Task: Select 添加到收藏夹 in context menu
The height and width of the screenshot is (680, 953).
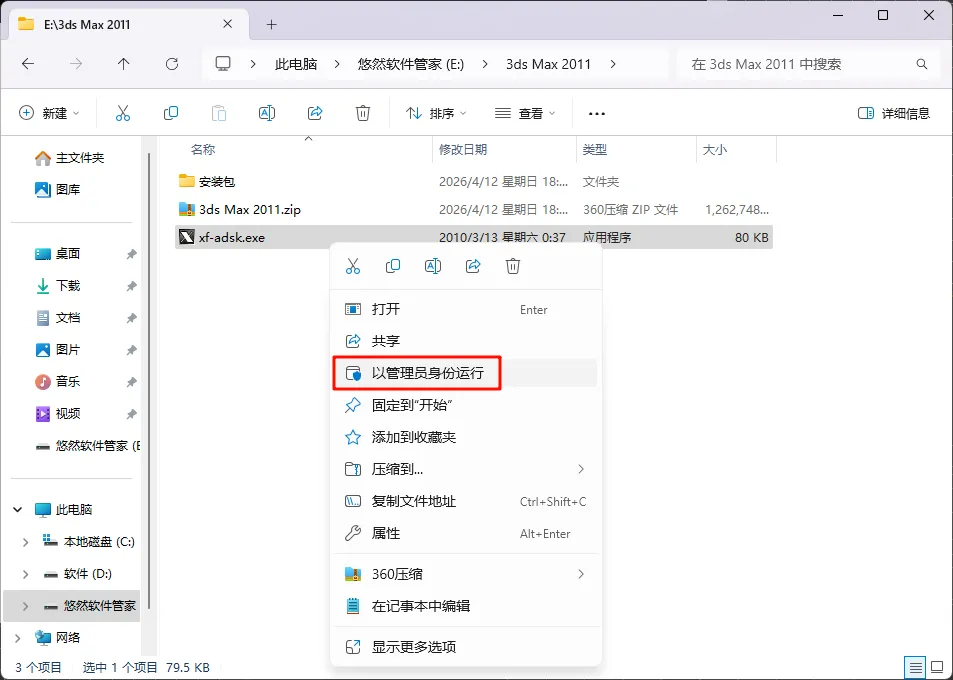Action: coord(466,437)
